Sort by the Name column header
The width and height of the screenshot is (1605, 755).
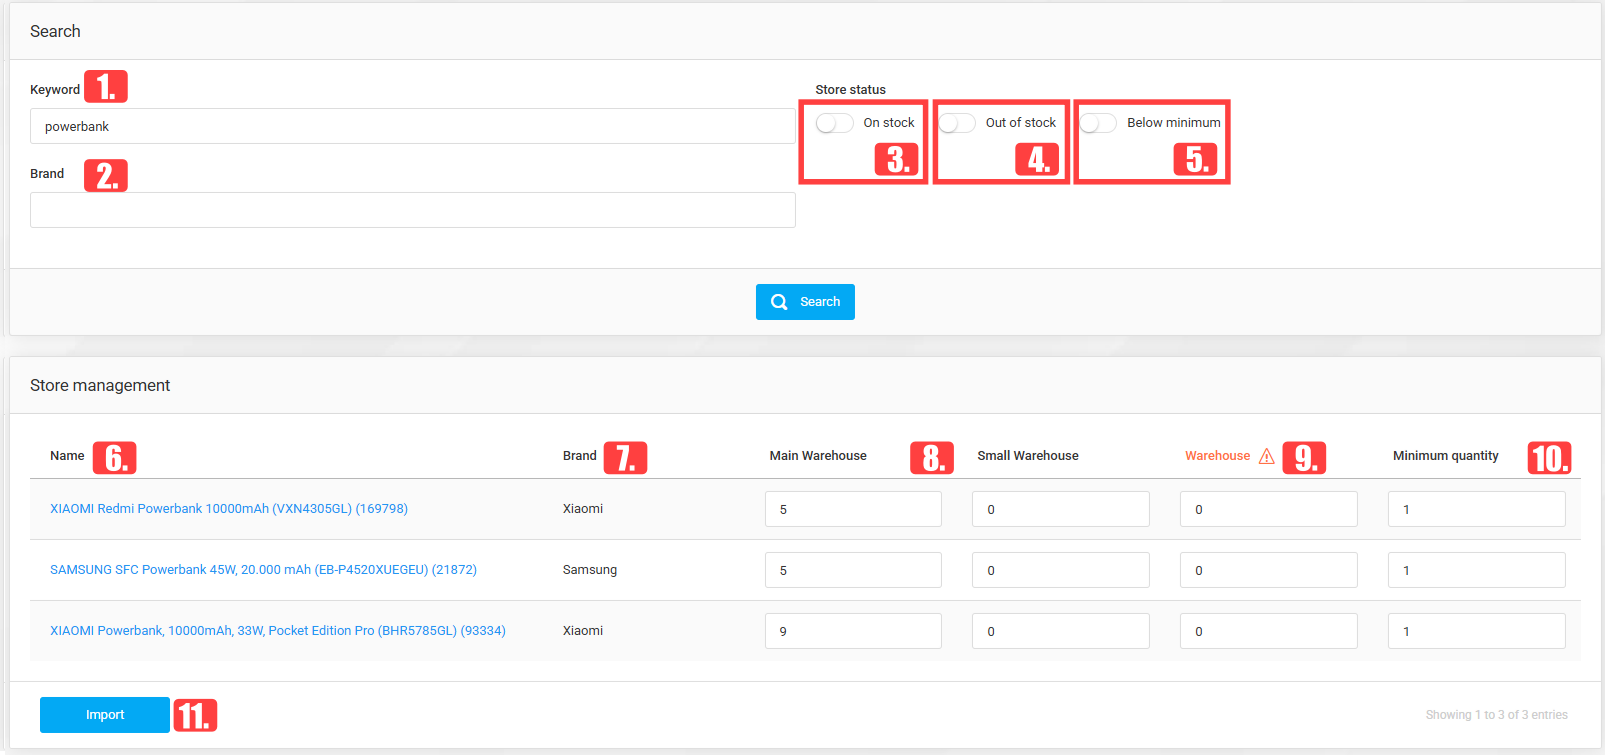pyautogui.click(x=67, y=456)
